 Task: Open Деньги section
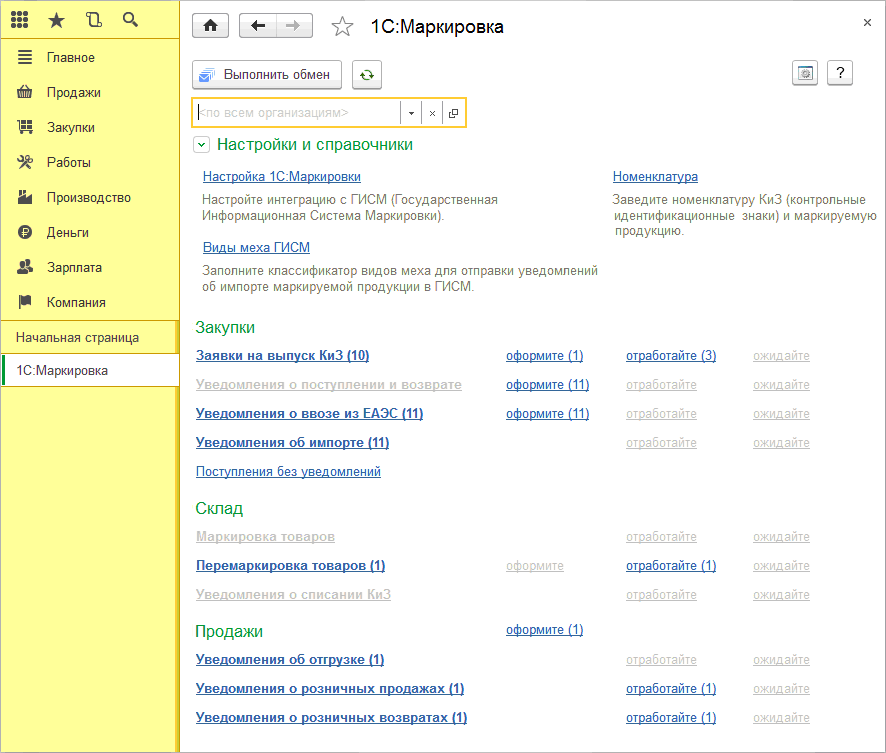(x=90, y=233)
